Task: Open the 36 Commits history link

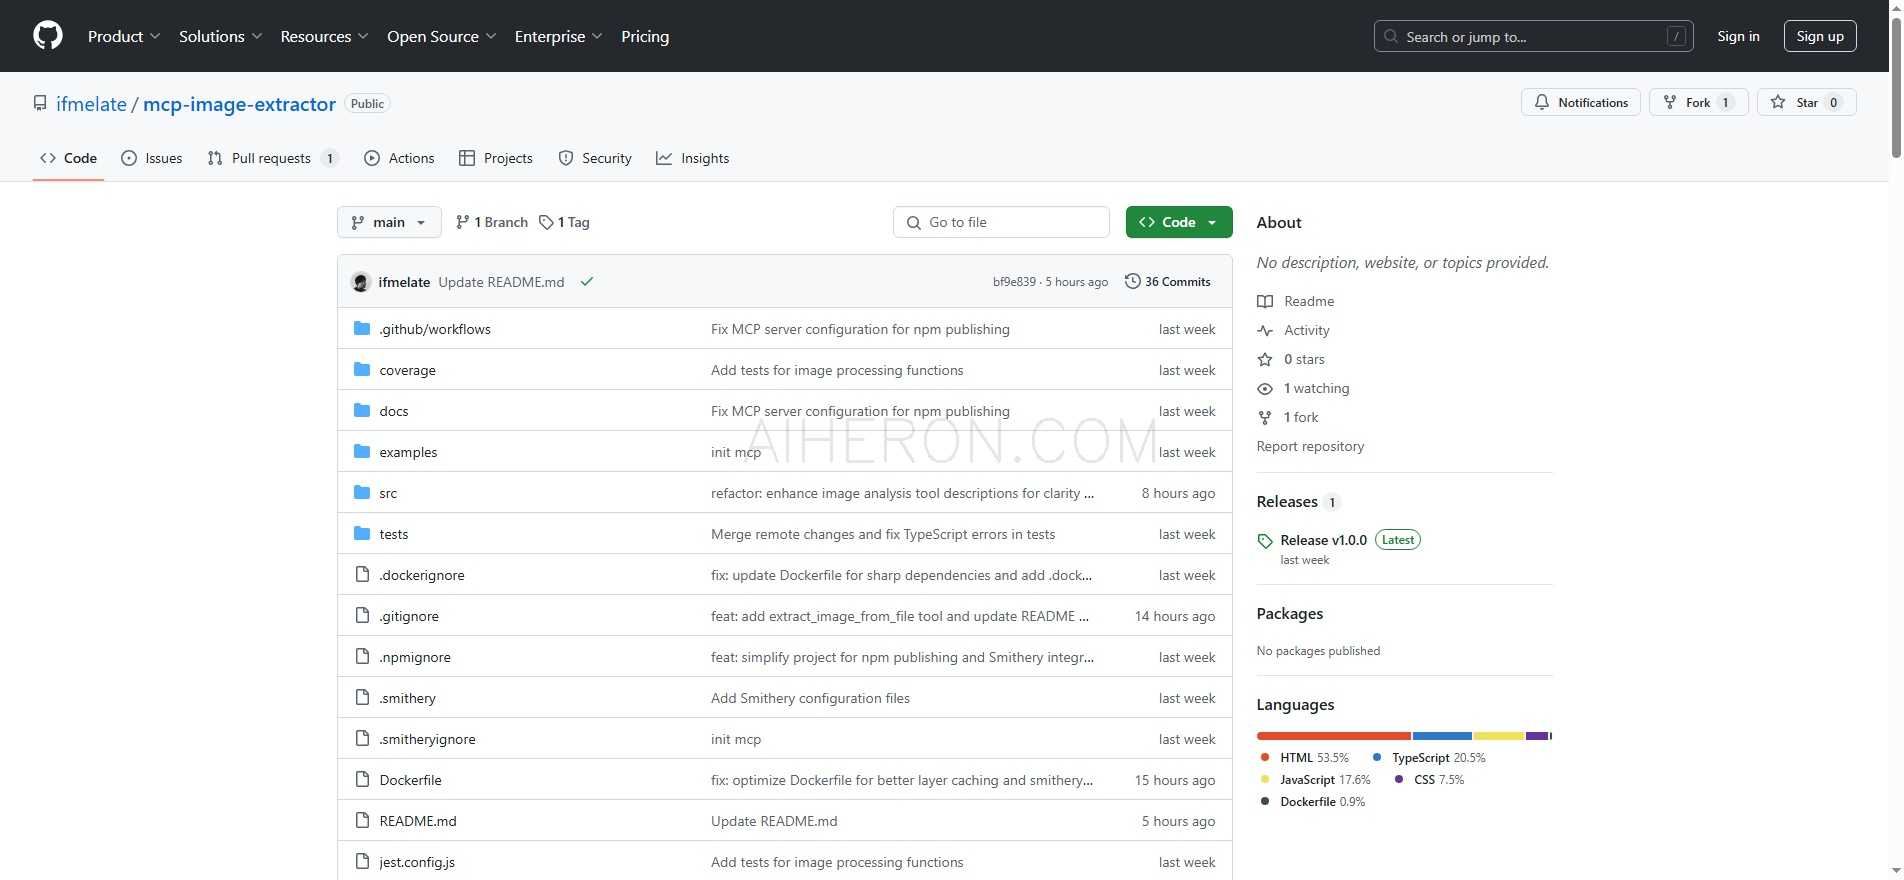Action: 1168,282
